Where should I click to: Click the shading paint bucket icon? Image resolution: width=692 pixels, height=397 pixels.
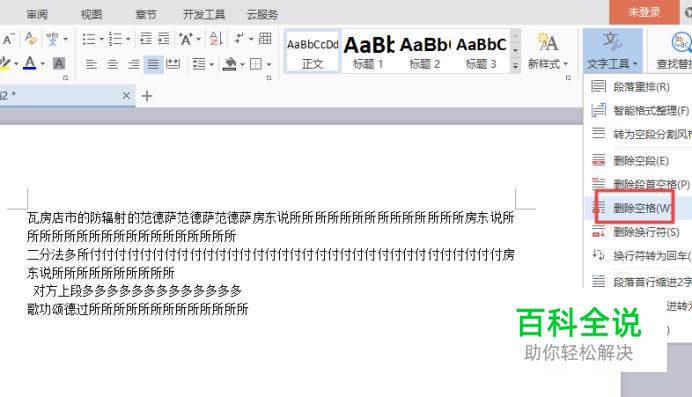(x=229, y=64)
